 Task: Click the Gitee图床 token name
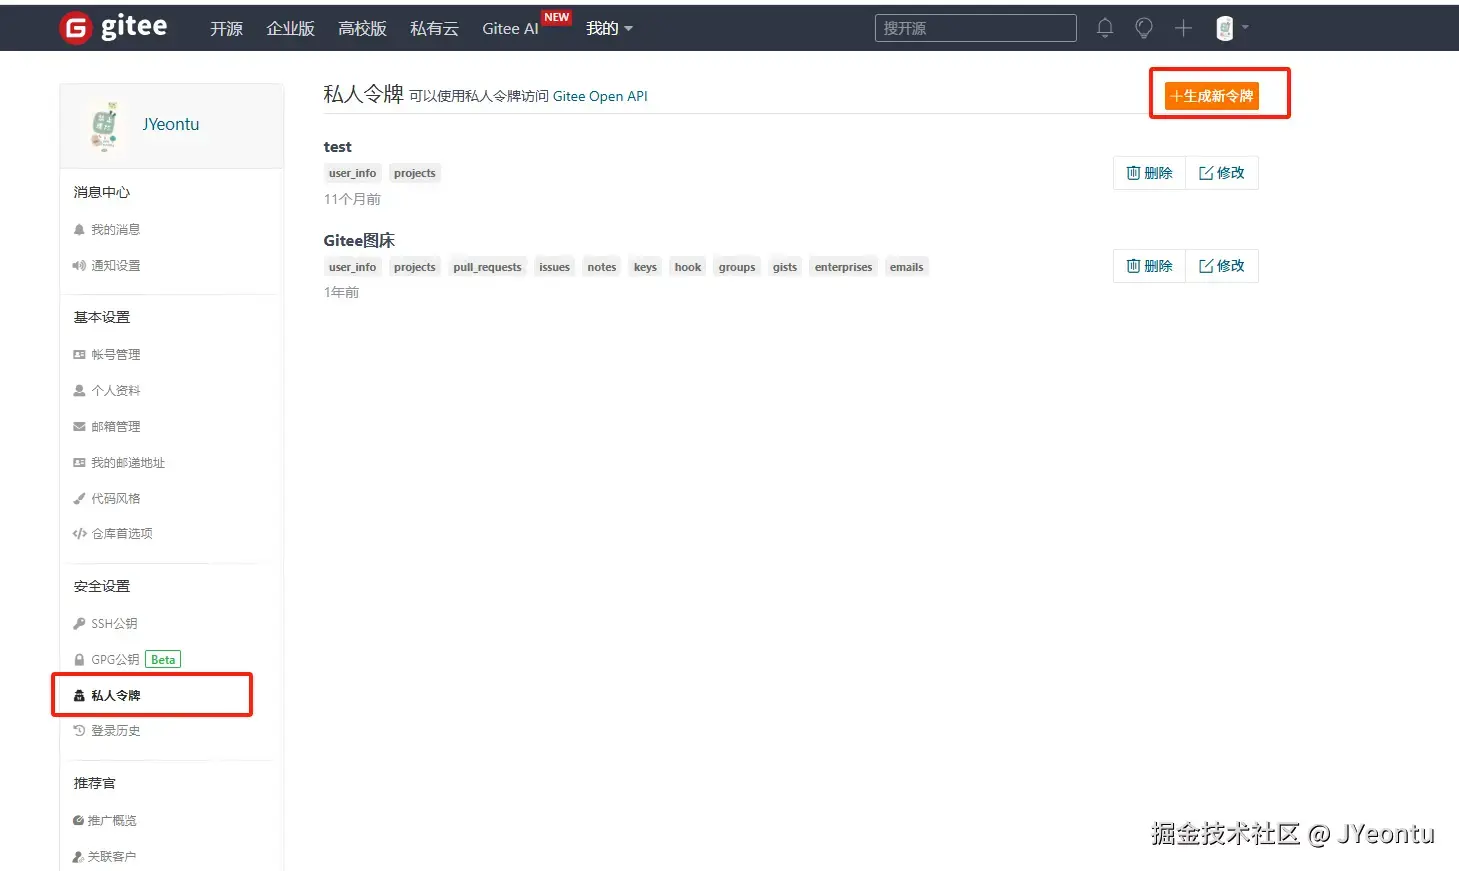click(359, 240)
